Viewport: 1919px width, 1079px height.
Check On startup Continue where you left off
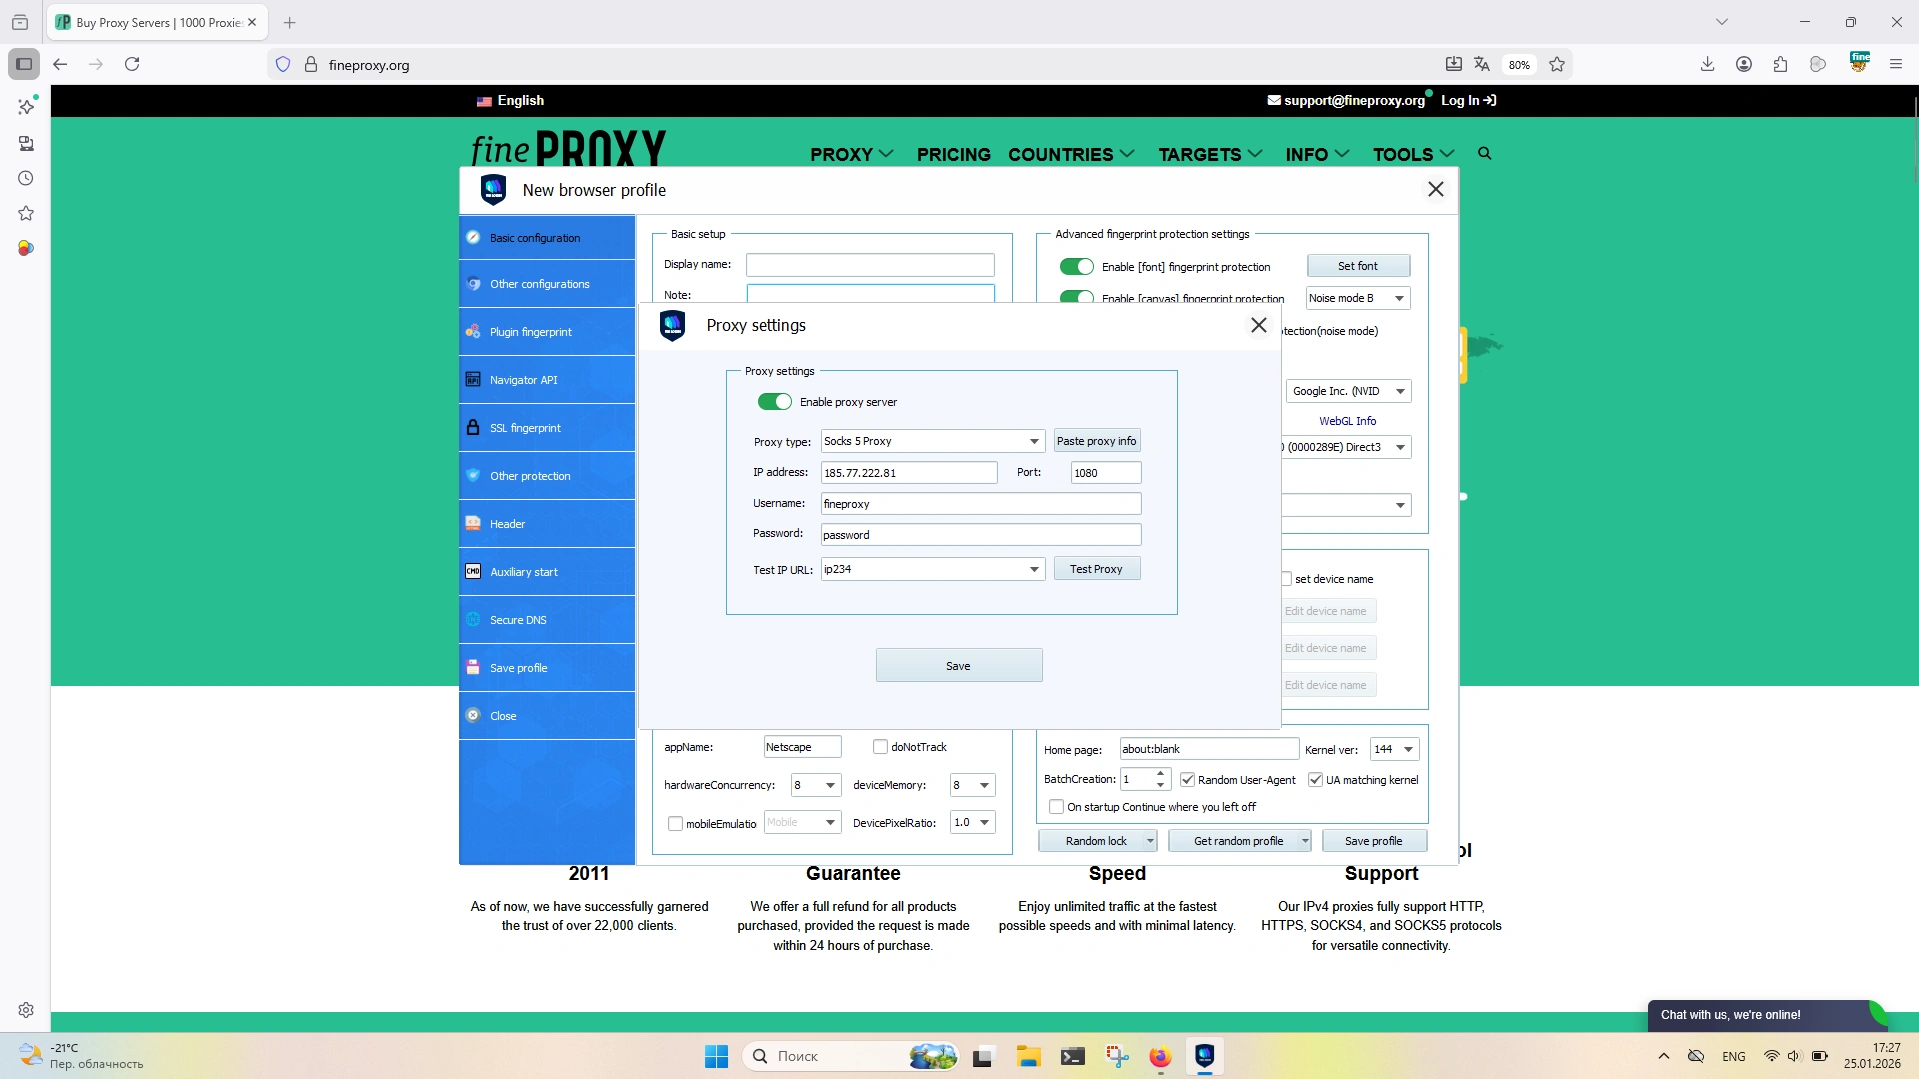click(1056, 807)
